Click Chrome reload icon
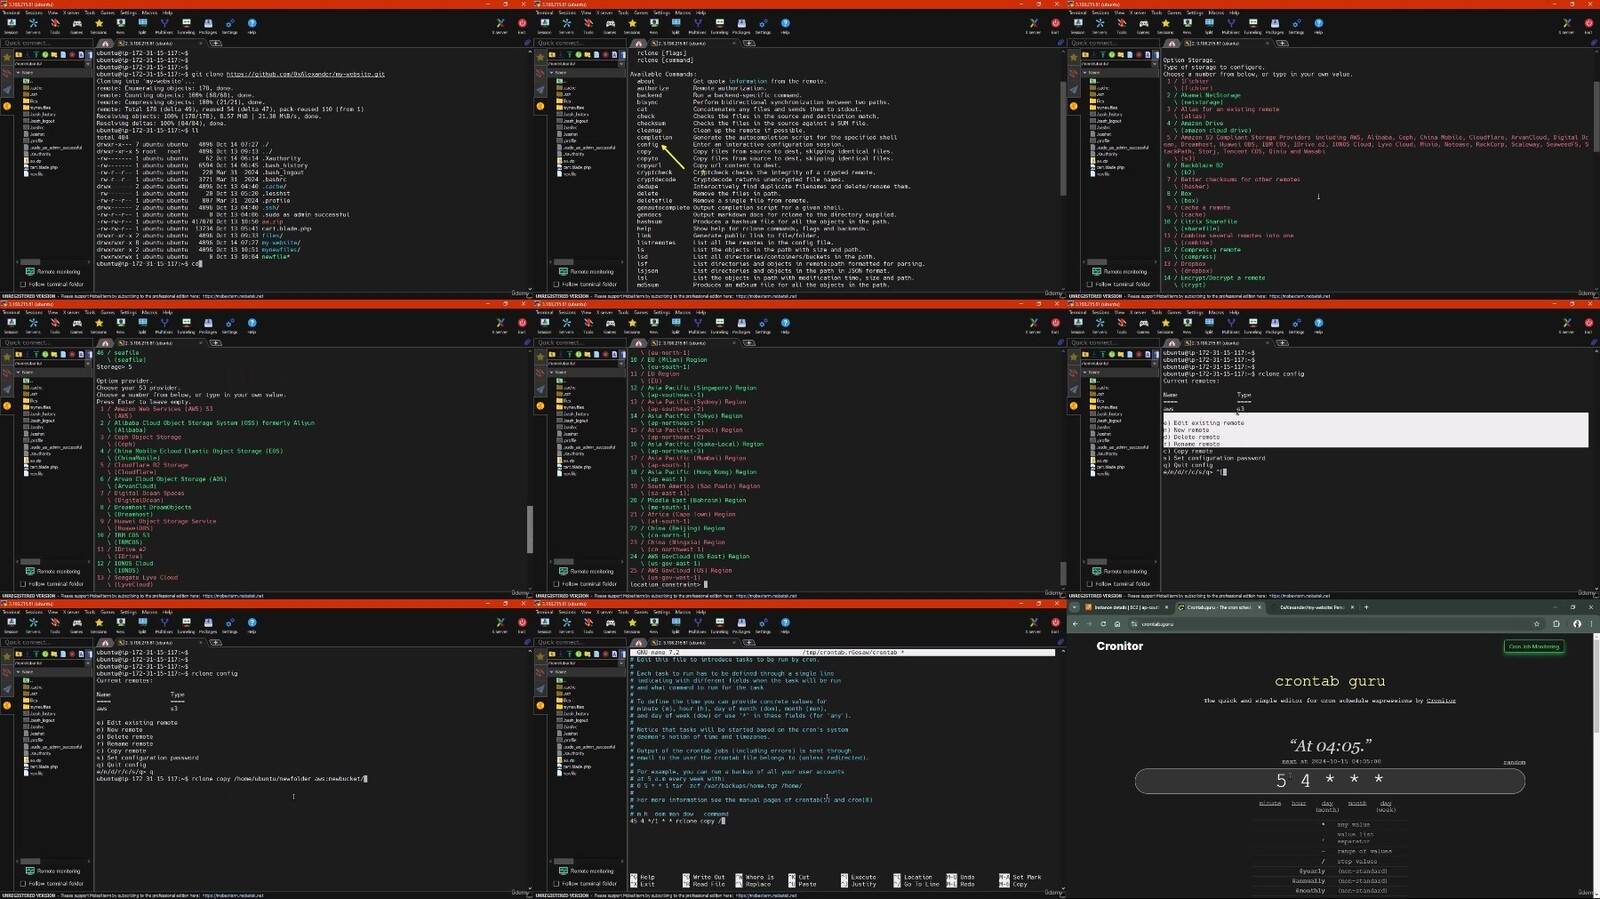 pos(1103,624)
